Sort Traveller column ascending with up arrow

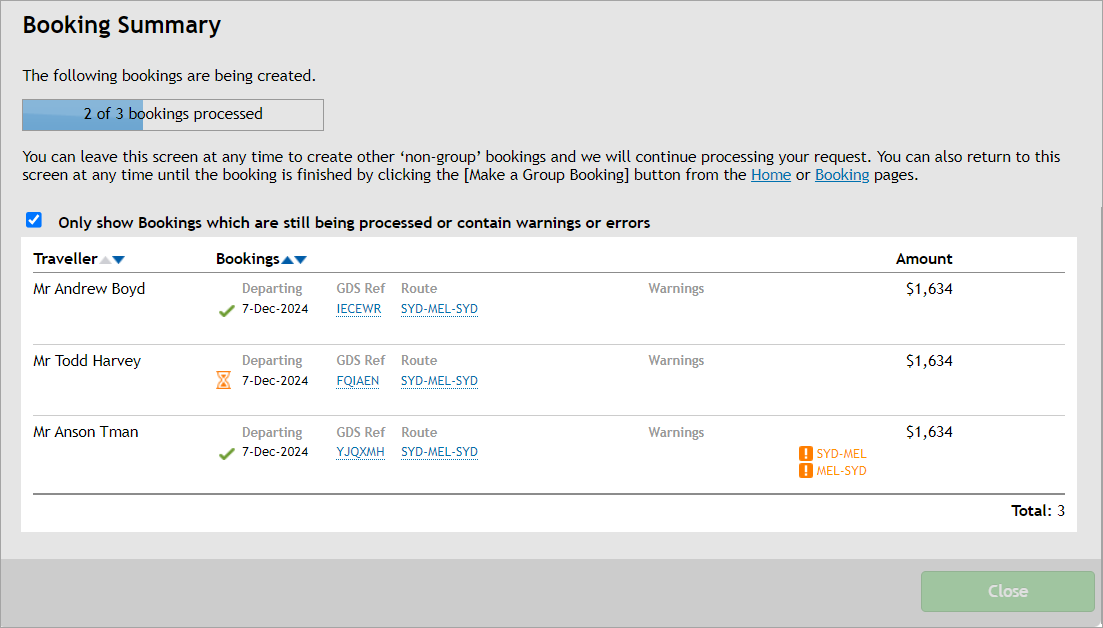105,260
